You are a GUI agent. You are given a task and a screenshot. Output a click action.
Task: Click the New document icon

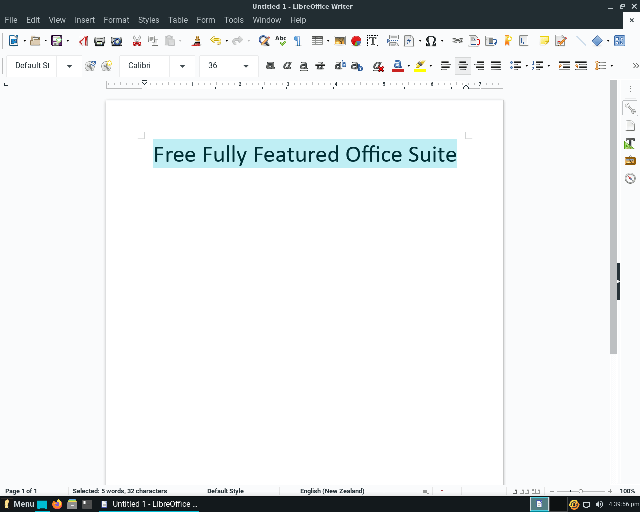13,41
